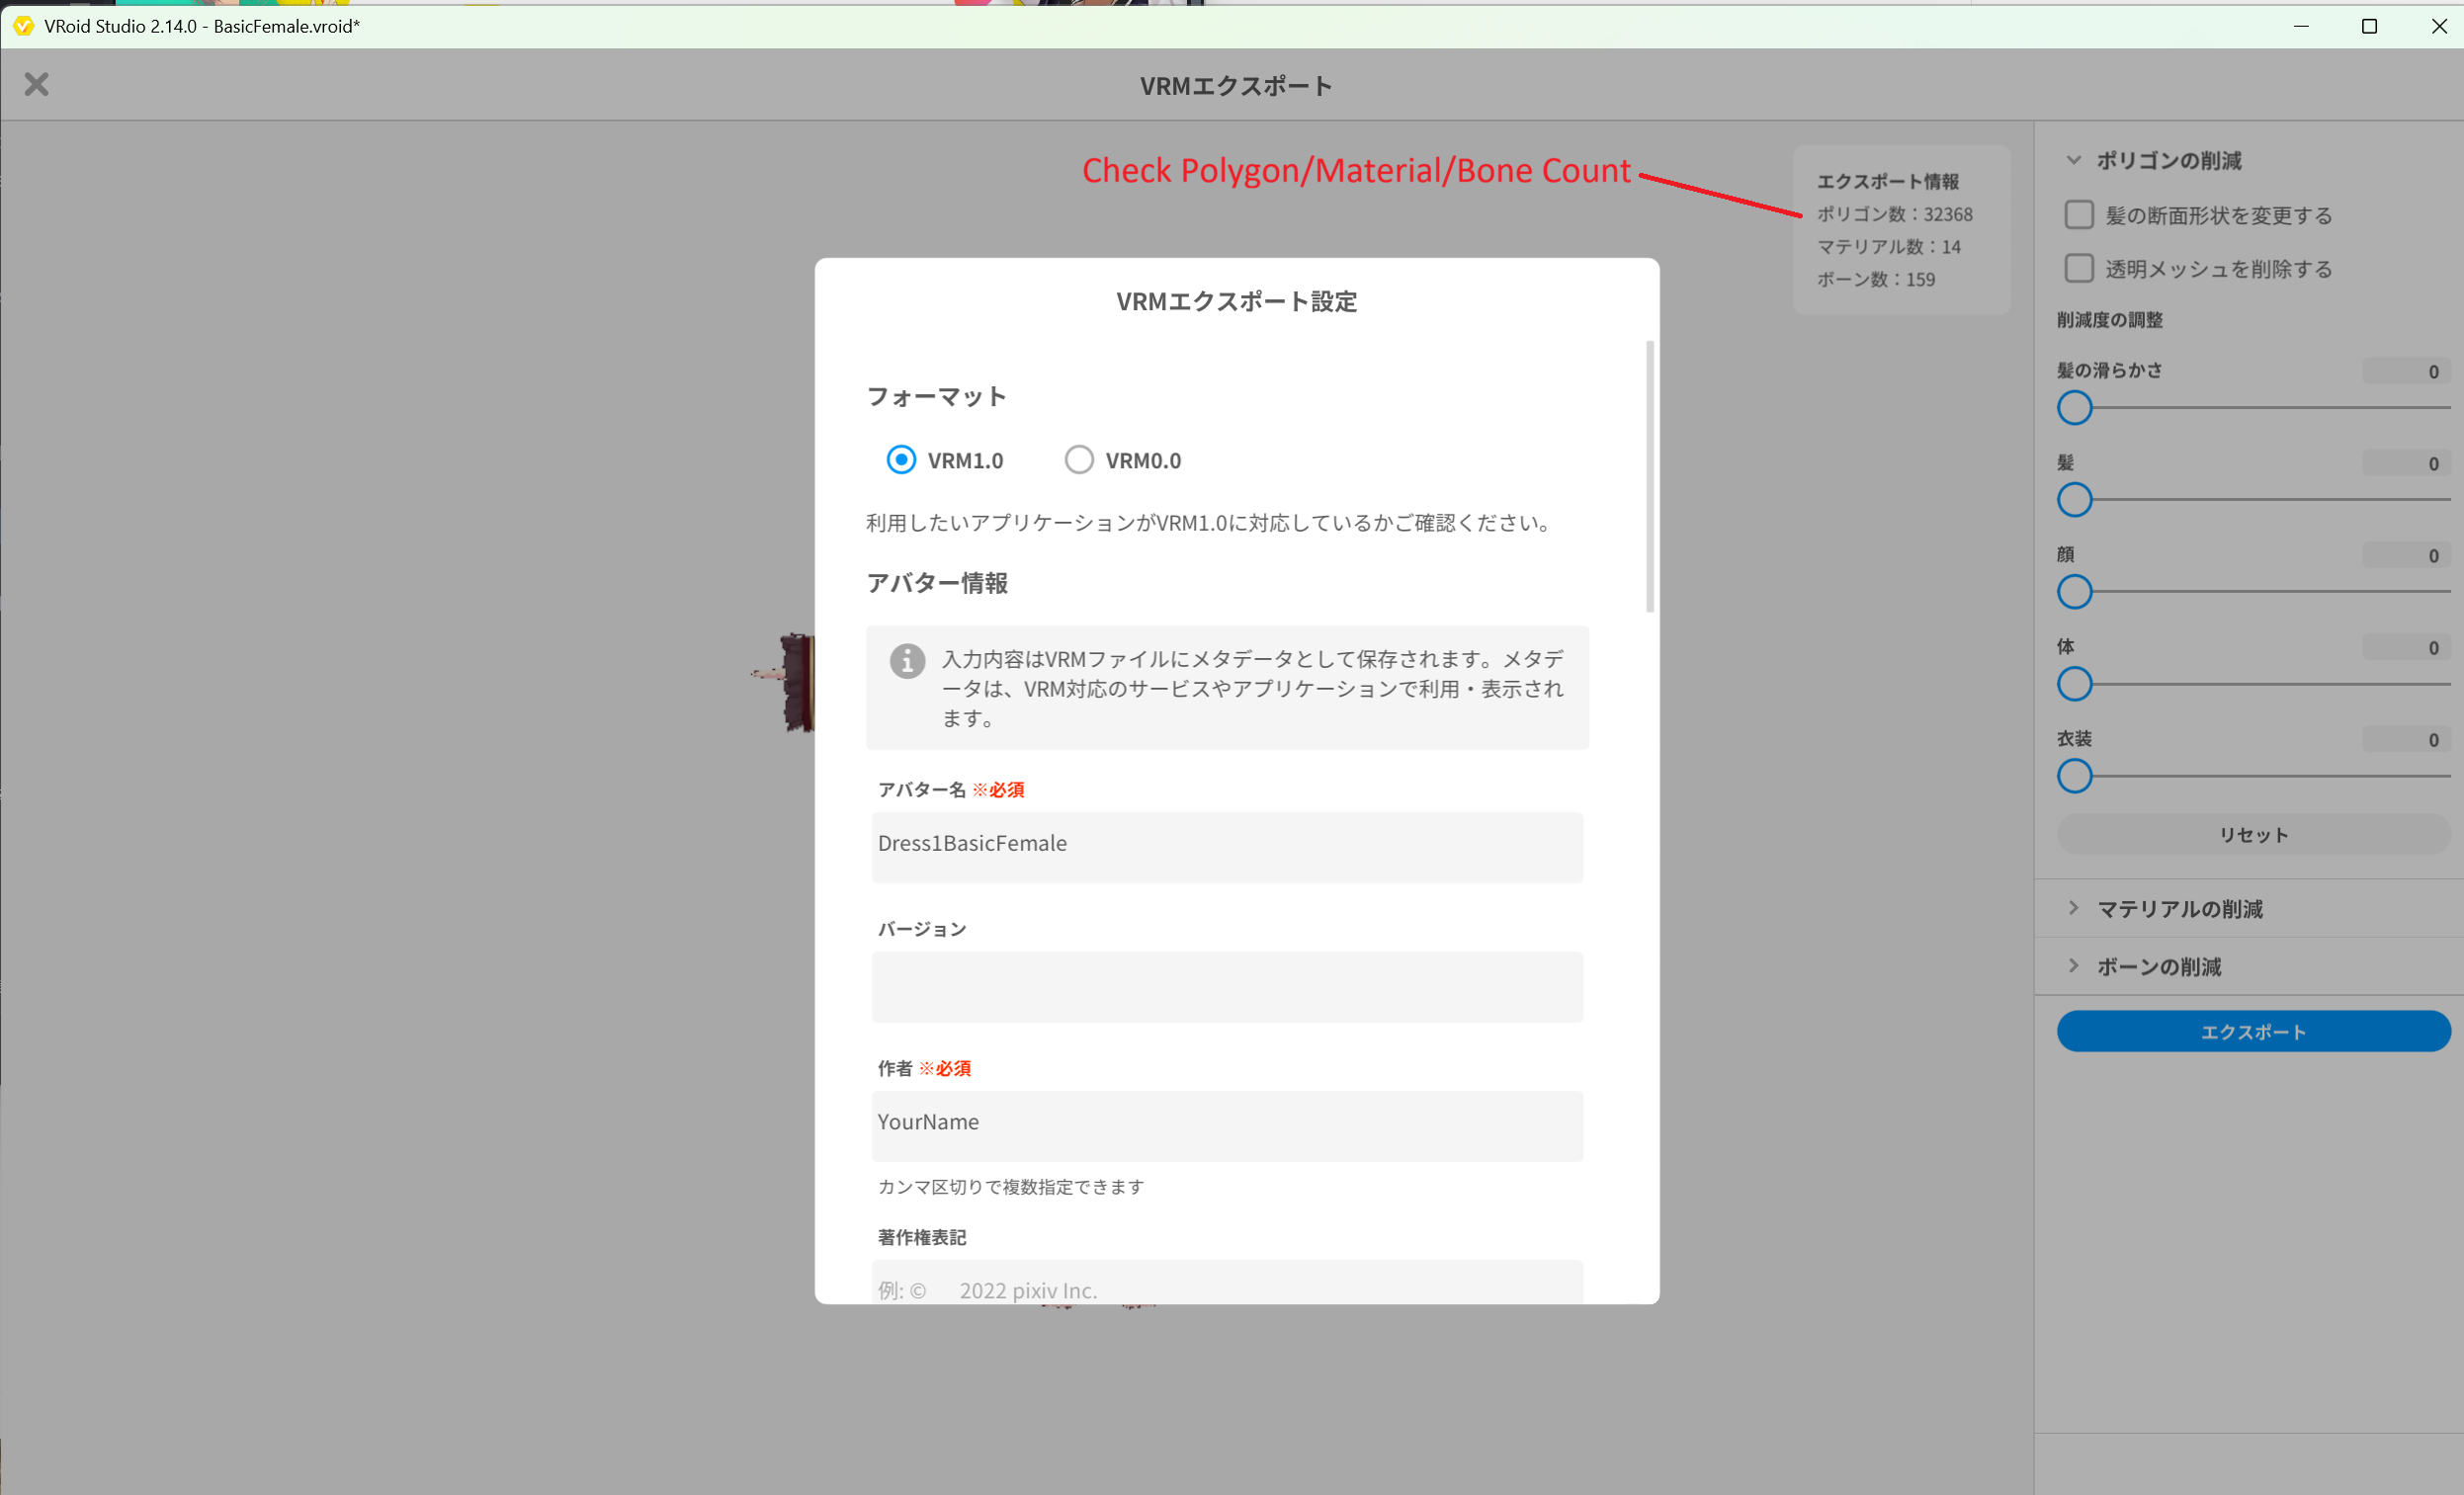The image size is (2464, 1495).
Task: Minimize the VRoid Studio window
Action: (x=2301, y=26)
